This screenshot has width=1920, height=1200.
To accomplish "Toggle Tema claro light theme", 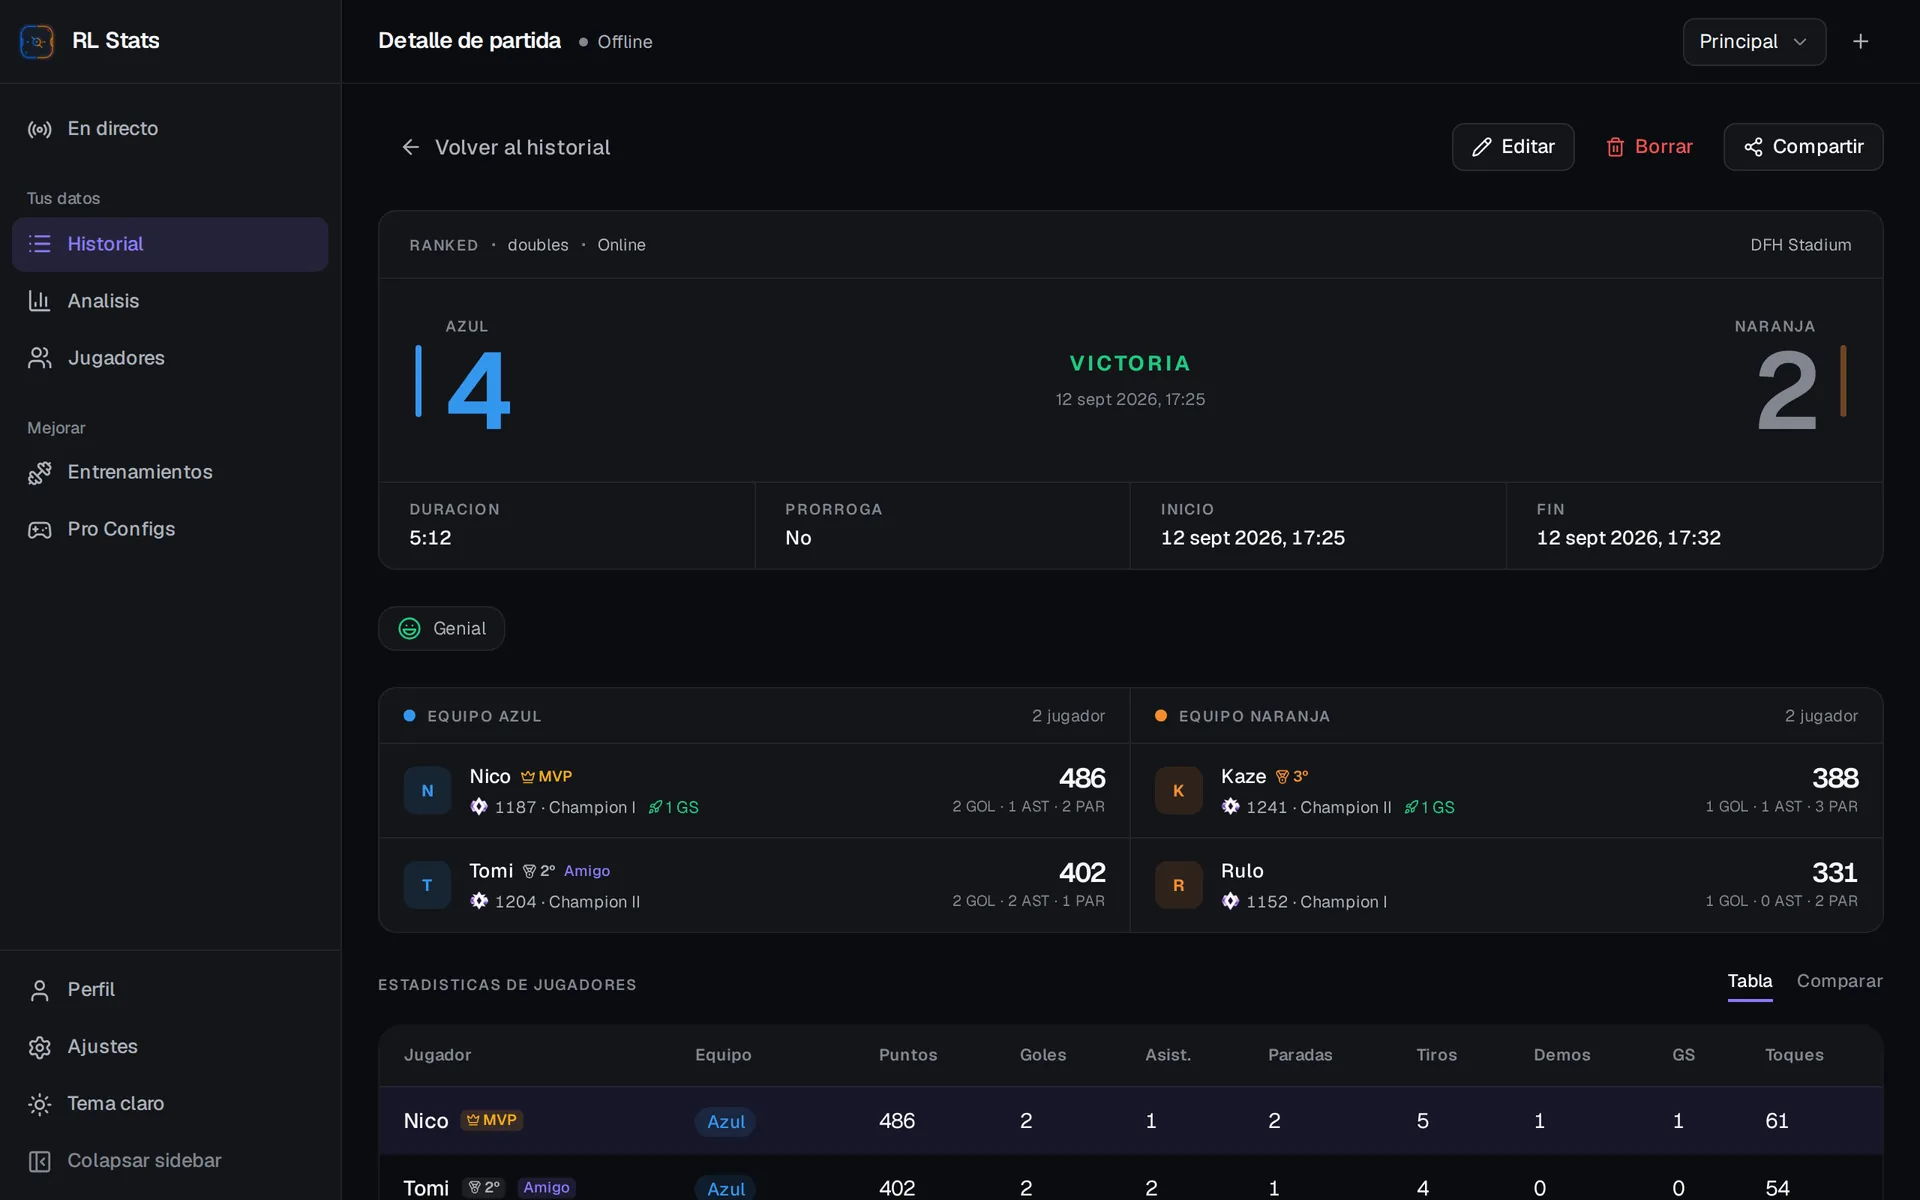I will click(x=170, y=1104).
